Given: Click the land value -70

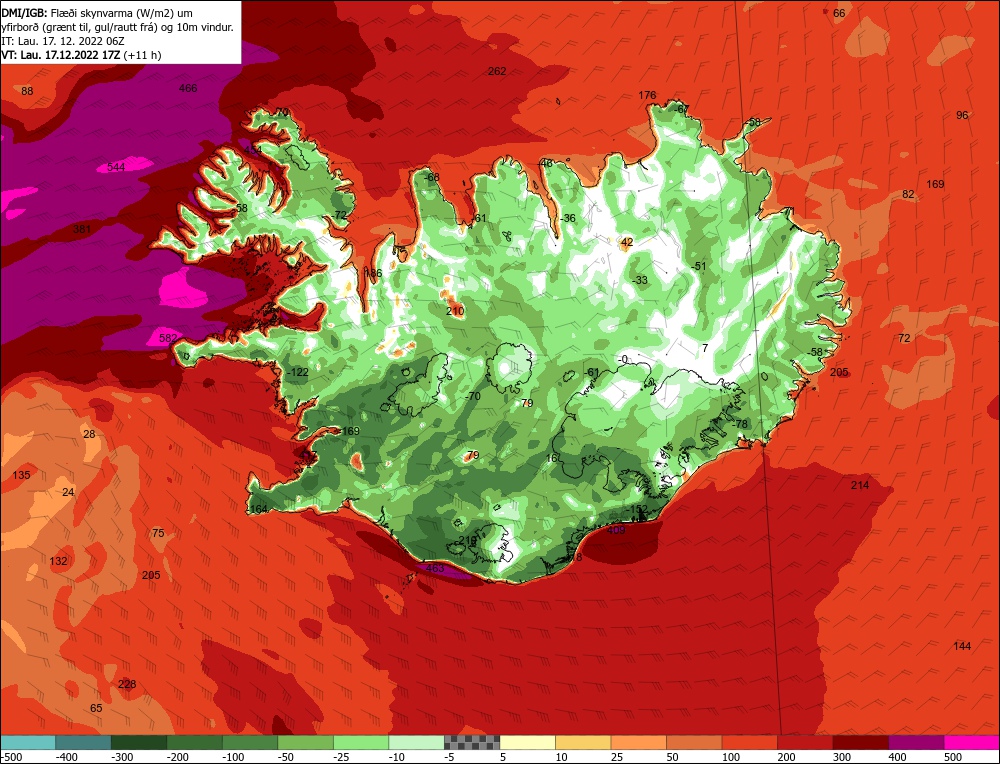Looking at the screenshot, I should coord(472,396).
